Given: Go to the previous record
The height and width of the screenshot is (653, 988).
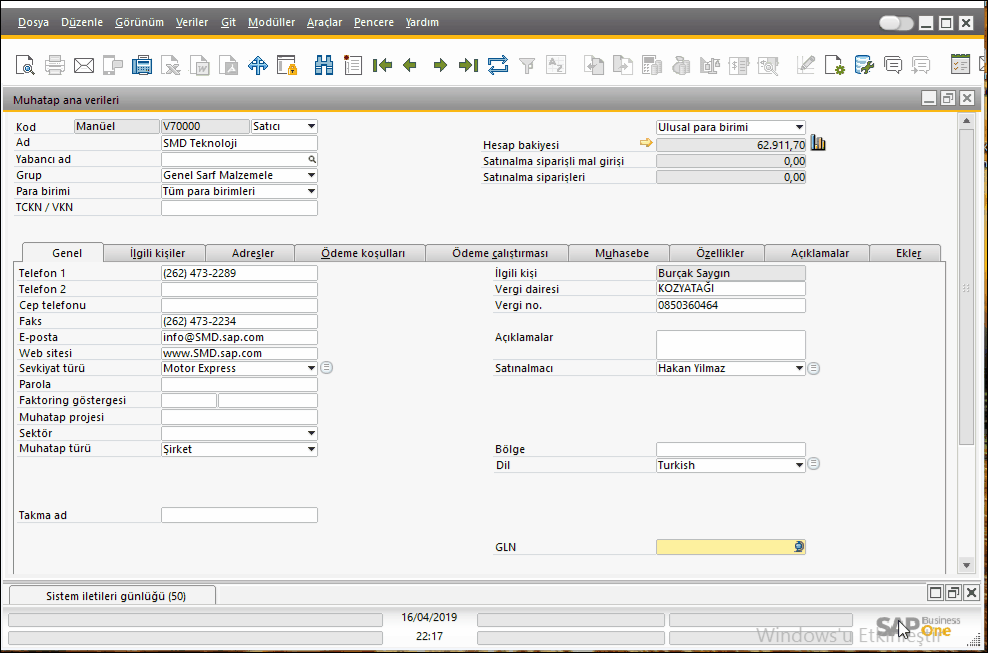Looking at the screenshot, I should 410,65.
